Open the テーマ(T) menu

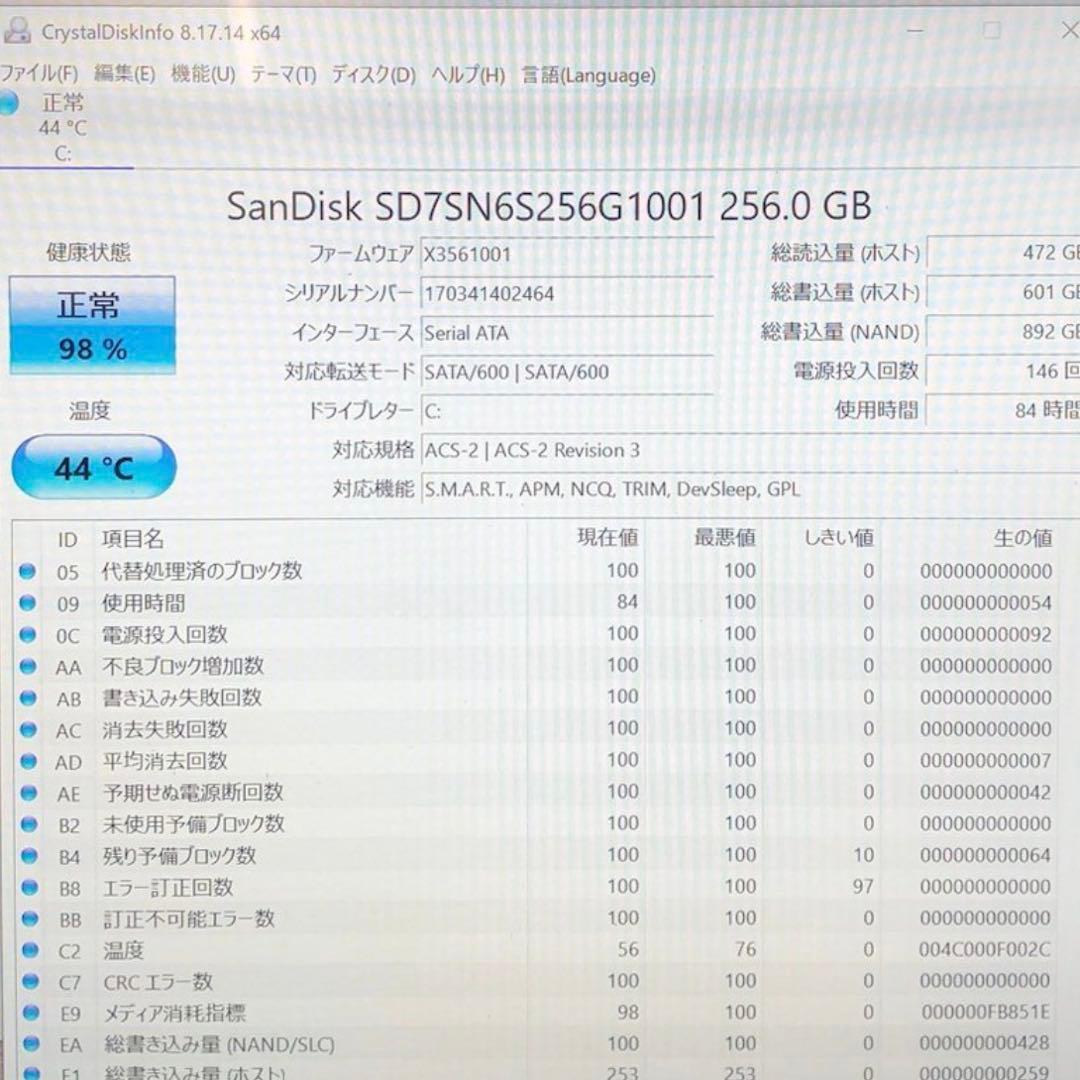coord(283,74)
